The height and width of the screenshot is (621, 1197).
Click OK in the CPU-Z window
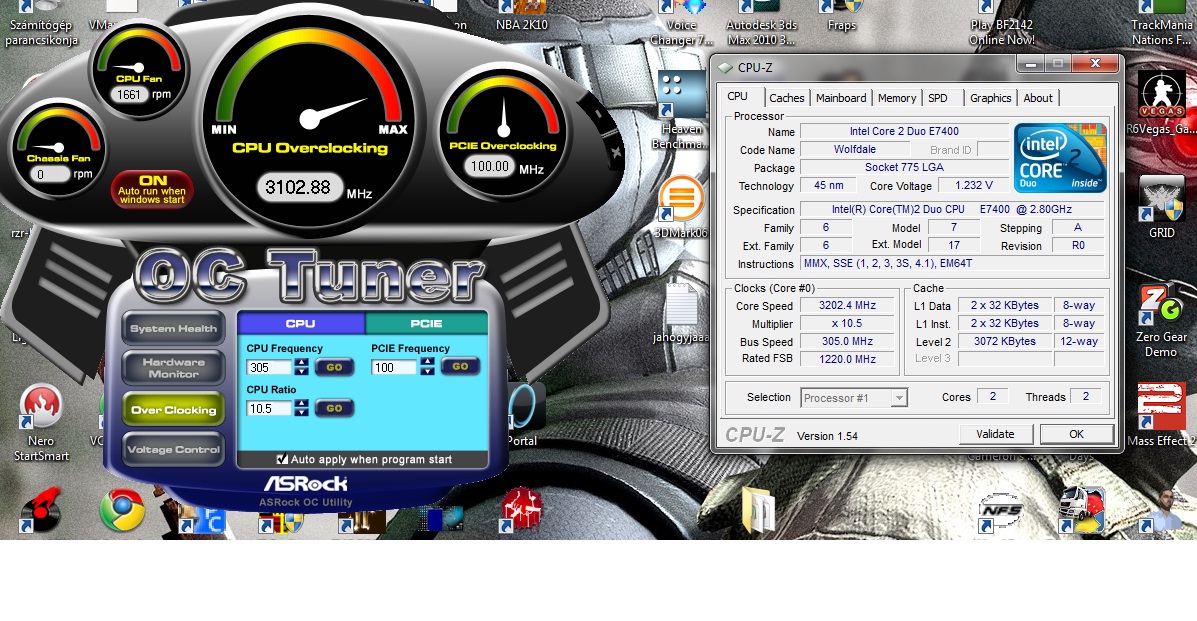pyautogui.click(x=1076, y=434)
